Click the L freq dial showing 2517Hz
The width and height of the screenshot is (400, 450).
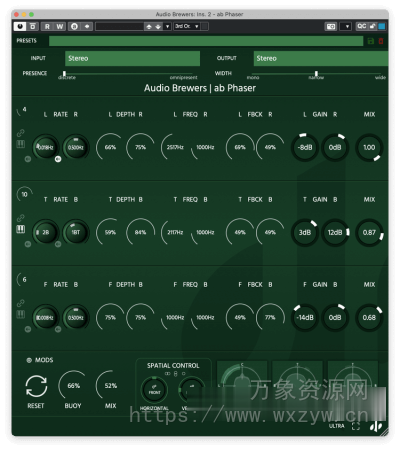(x=175, y=147)
